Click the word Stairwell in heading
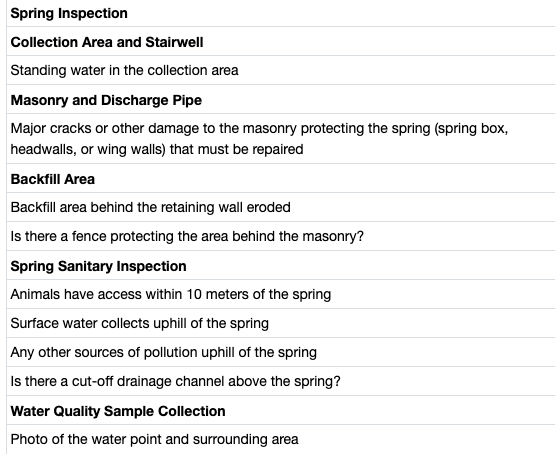Image resolution: width=555 pixels, height=454 pixels. 174,42
